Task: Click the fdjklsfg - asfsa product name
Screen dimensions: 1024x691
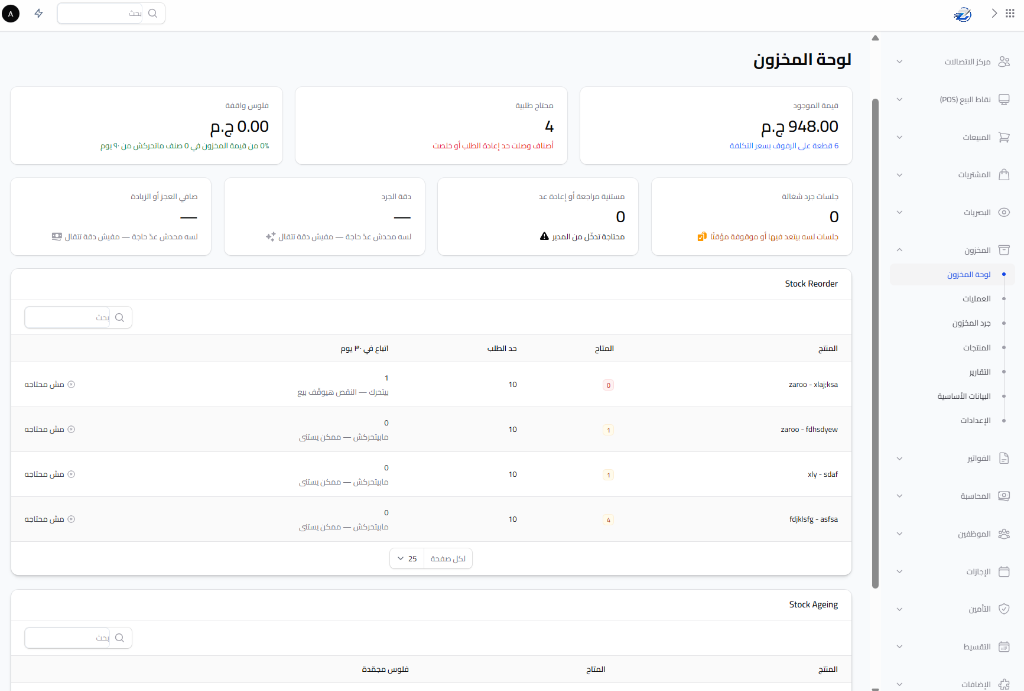Action: click(814, 519)
